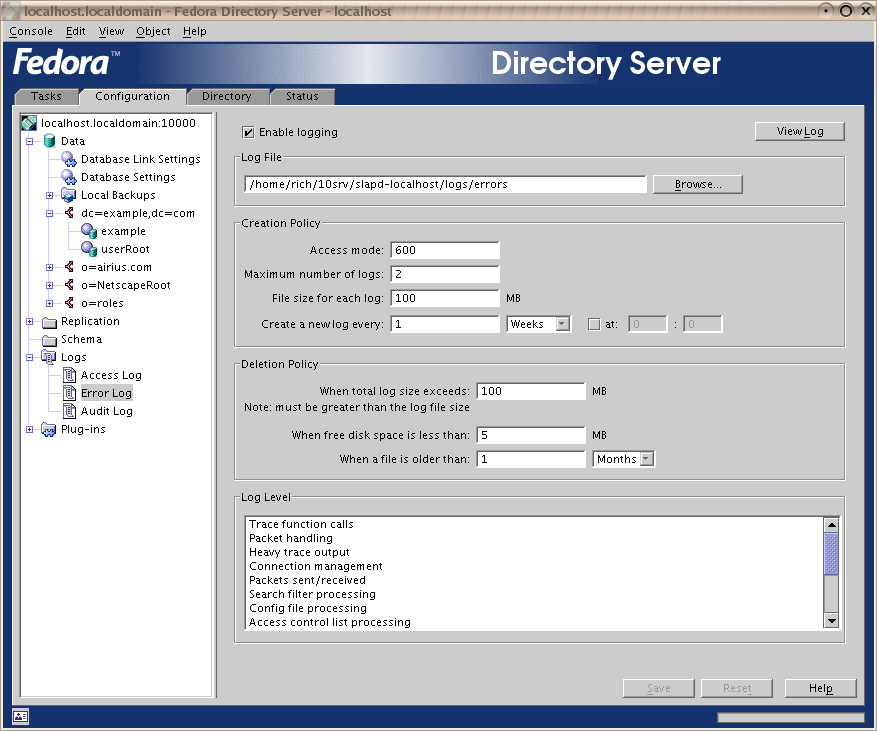Expand the o=roles node
Viewport: 877px width, 731px height.
pyautogui.click(x=49, y=303)
